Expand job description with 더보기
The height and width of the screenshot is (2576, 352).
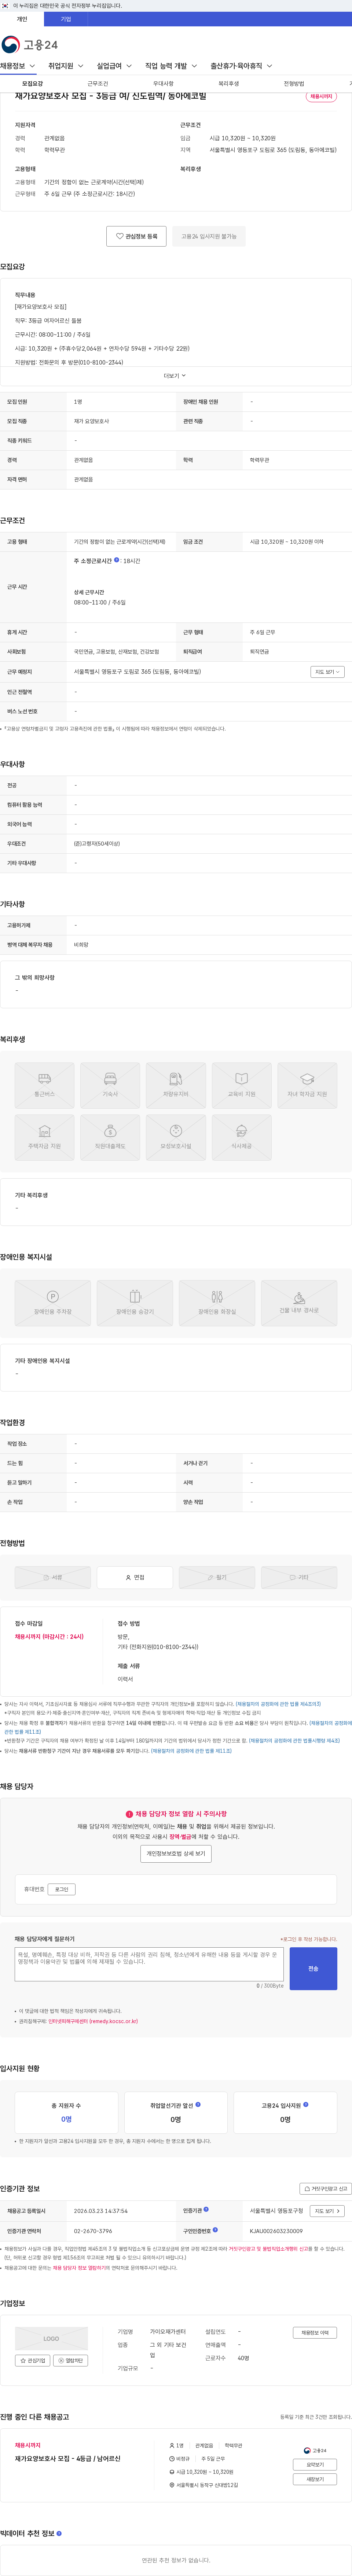tap(175, 375)
